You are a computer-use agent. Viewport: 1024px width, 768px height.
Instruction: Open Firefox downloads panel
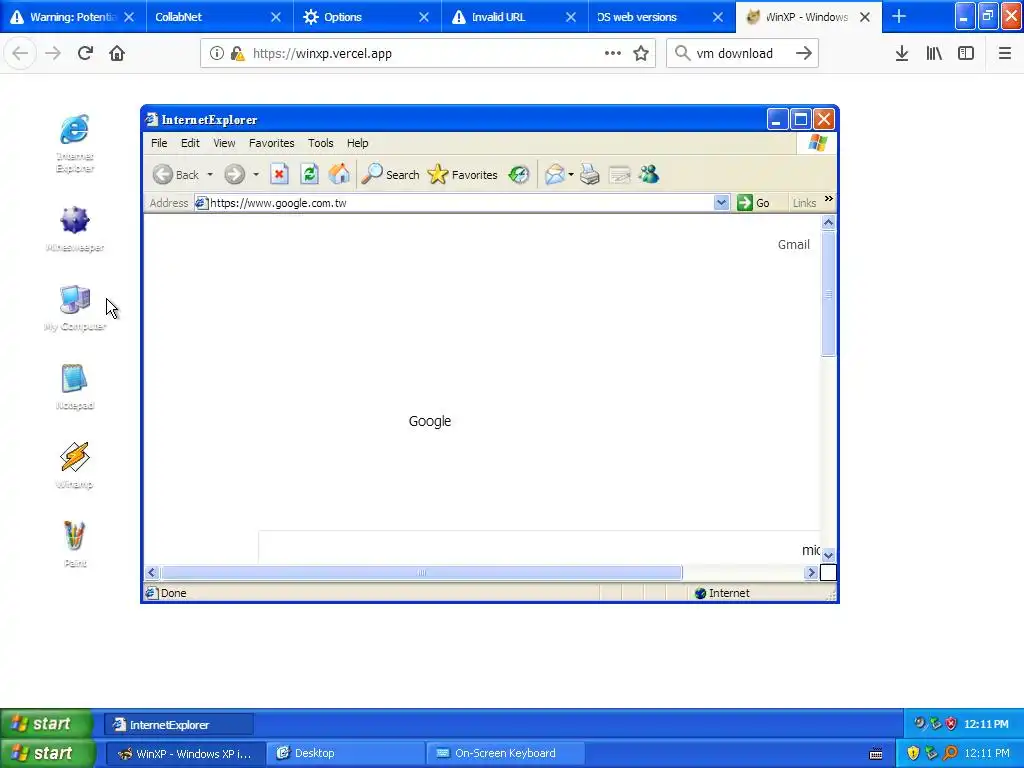[x=902, y=54]
